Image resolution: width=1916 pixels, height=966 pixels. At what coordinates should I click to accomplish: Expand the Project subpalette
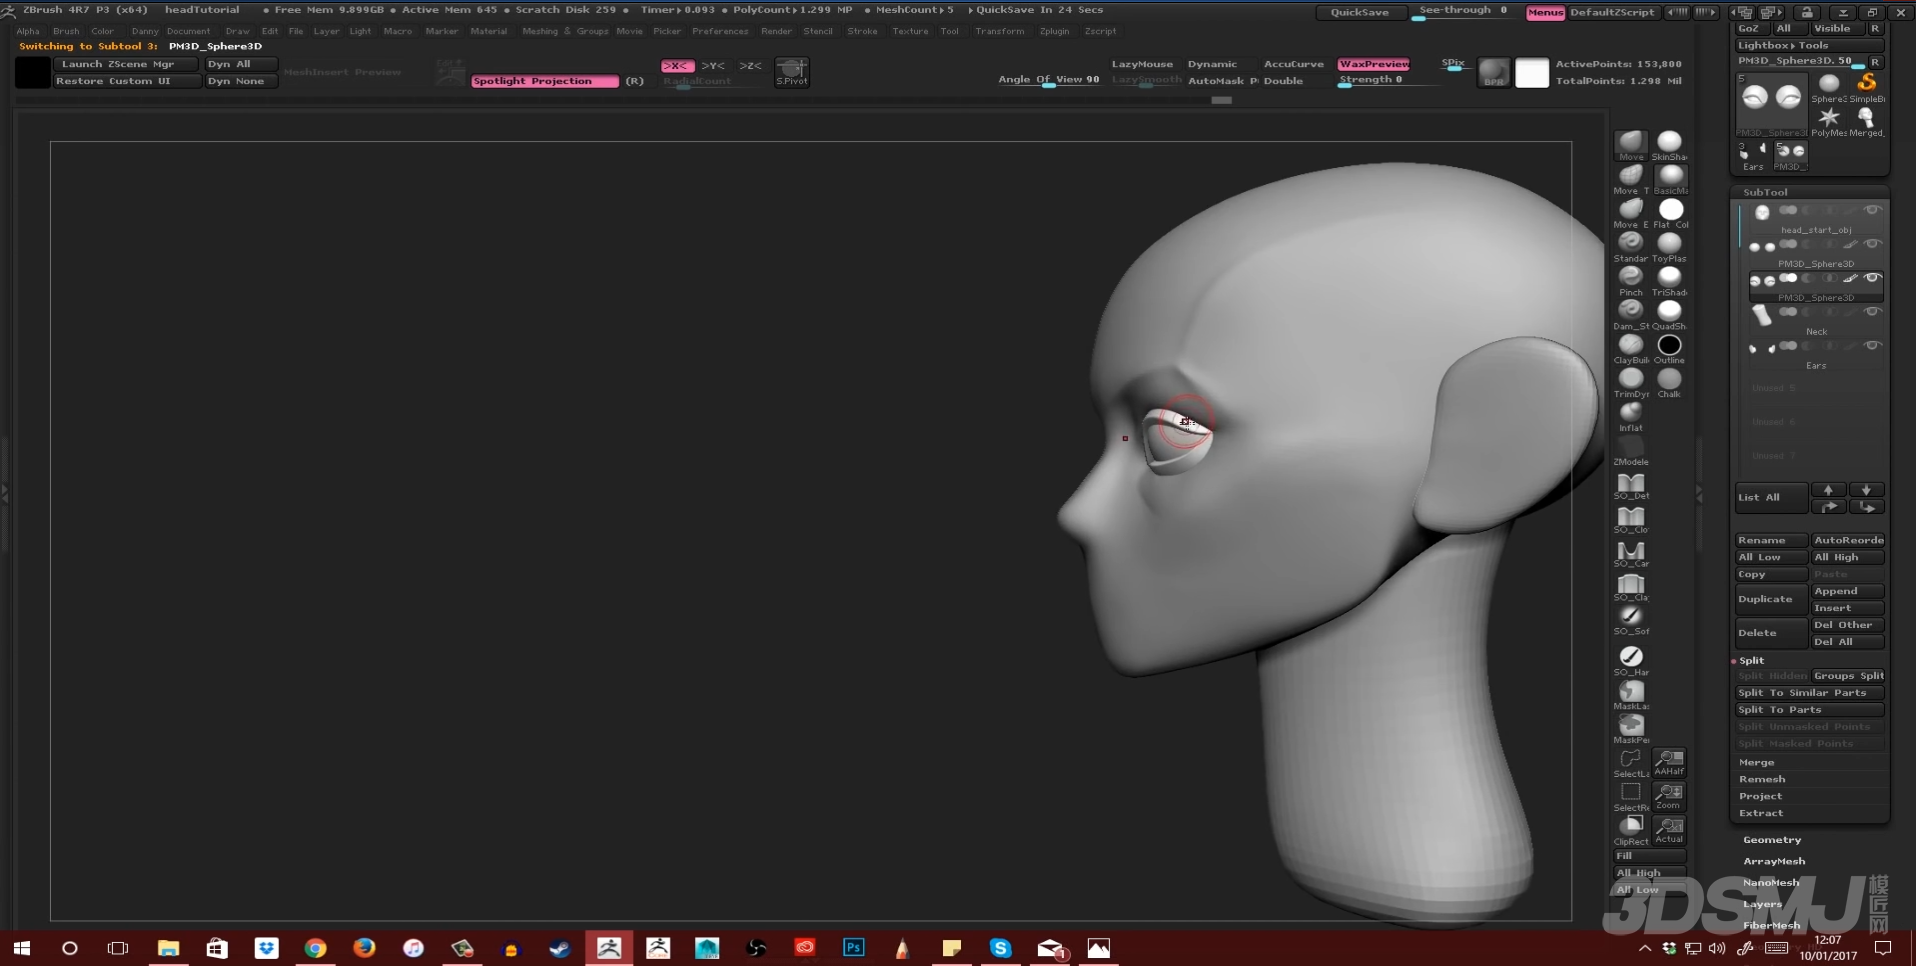click(x=1760, y=796)
